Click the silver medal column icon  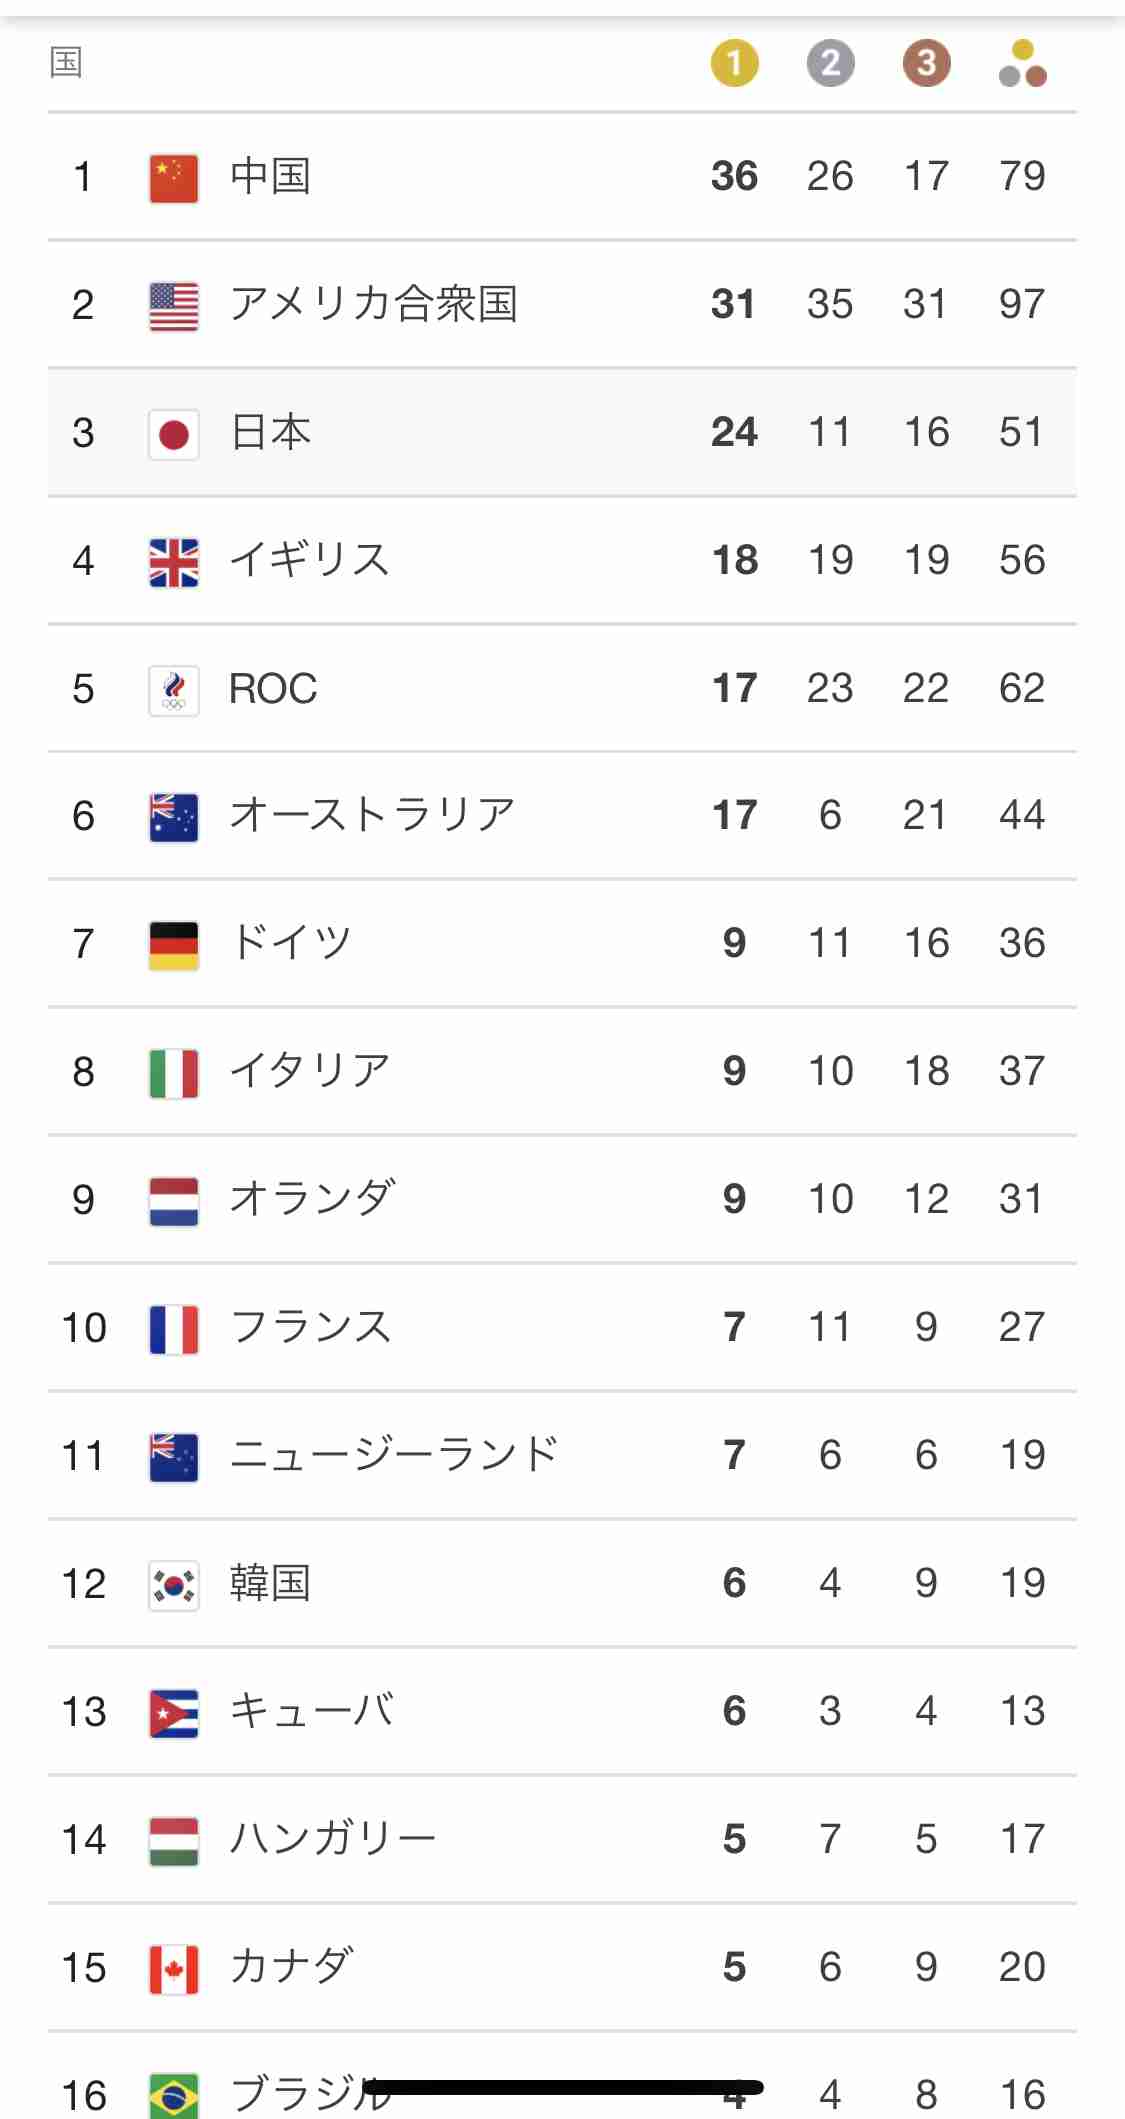pyautogui.click(x=830, y=63)
